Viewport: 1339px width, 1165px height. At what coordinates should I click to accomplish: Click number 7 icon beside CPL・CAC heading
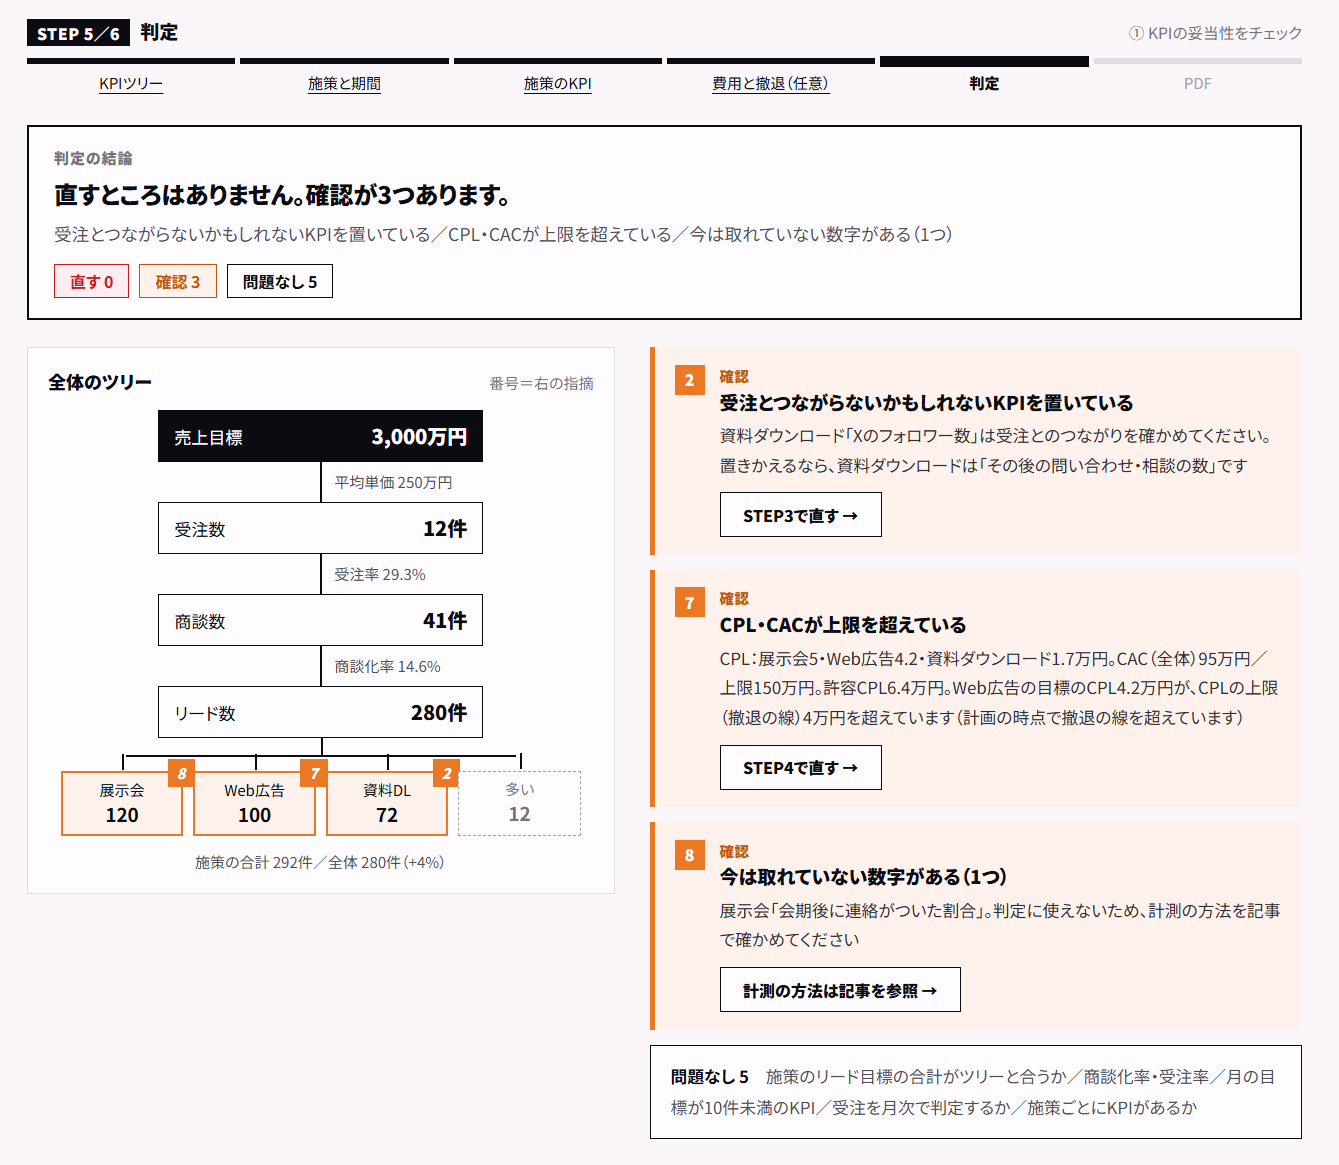[689, 602]
